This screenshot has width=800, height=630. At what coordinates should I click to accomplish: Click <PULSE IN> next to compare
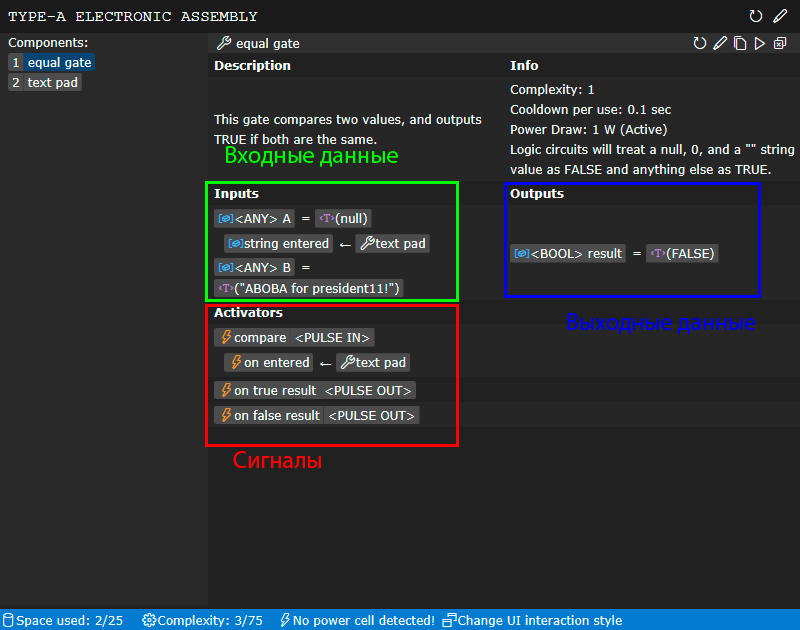[x=332, y=338]
